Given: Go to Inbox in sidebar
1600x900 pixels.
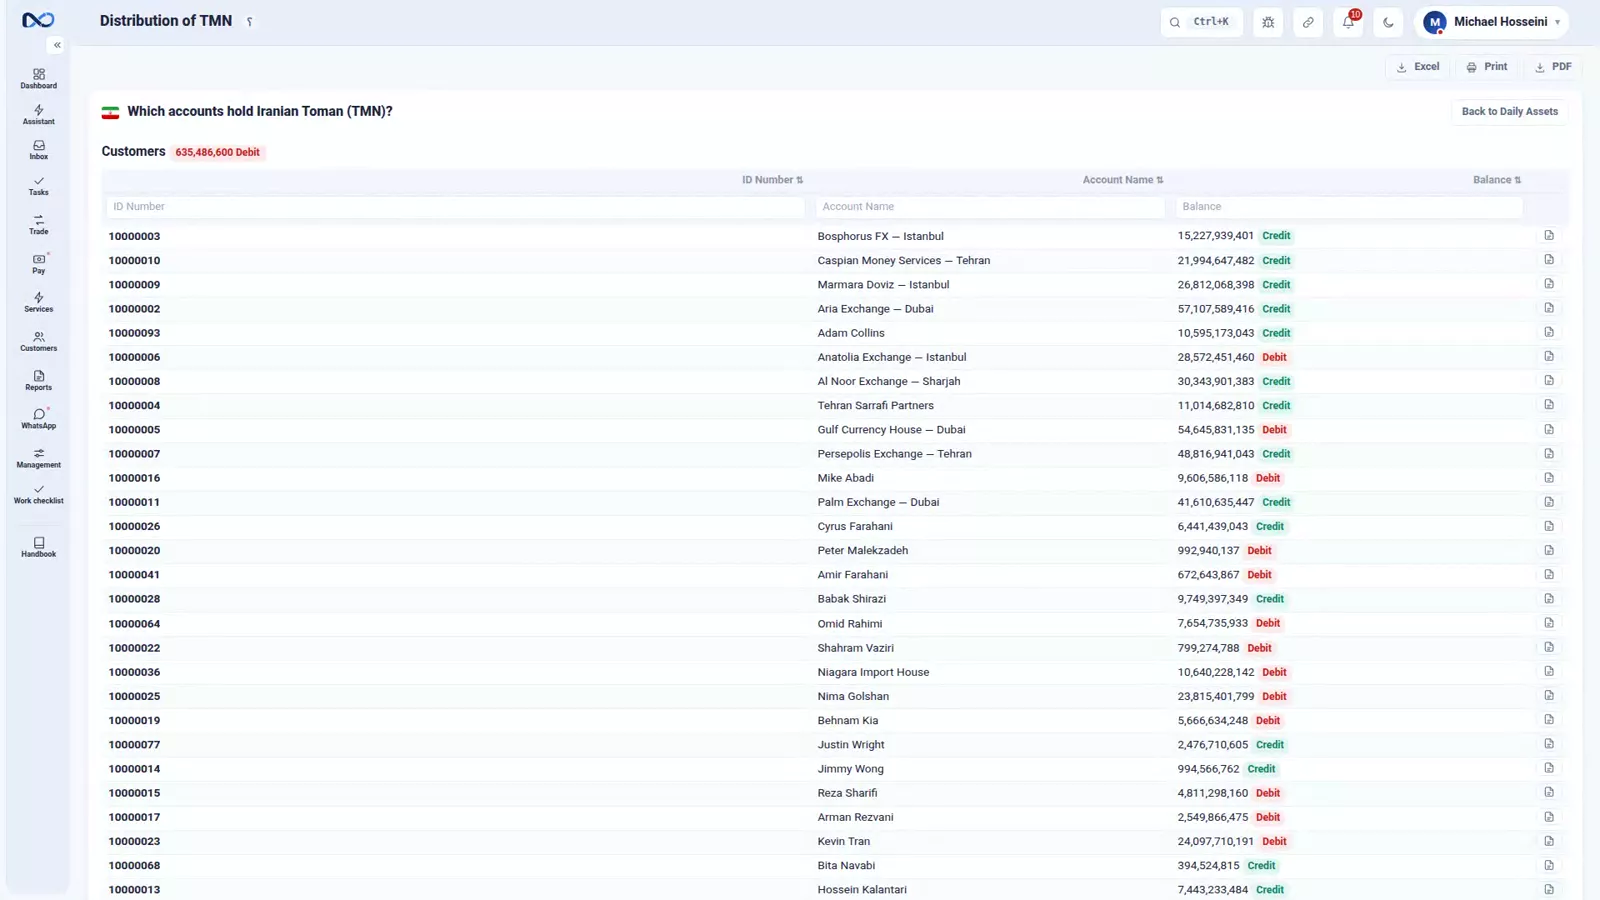Looking at the screenshot, I should [x=38, y=149].
